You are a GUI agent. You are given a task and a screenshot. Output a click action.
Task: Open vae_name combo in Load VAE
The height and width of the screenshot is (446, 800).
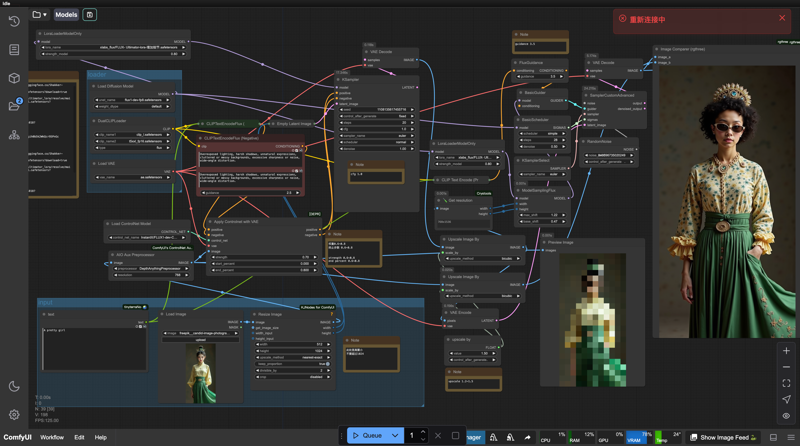coord(132,177)
